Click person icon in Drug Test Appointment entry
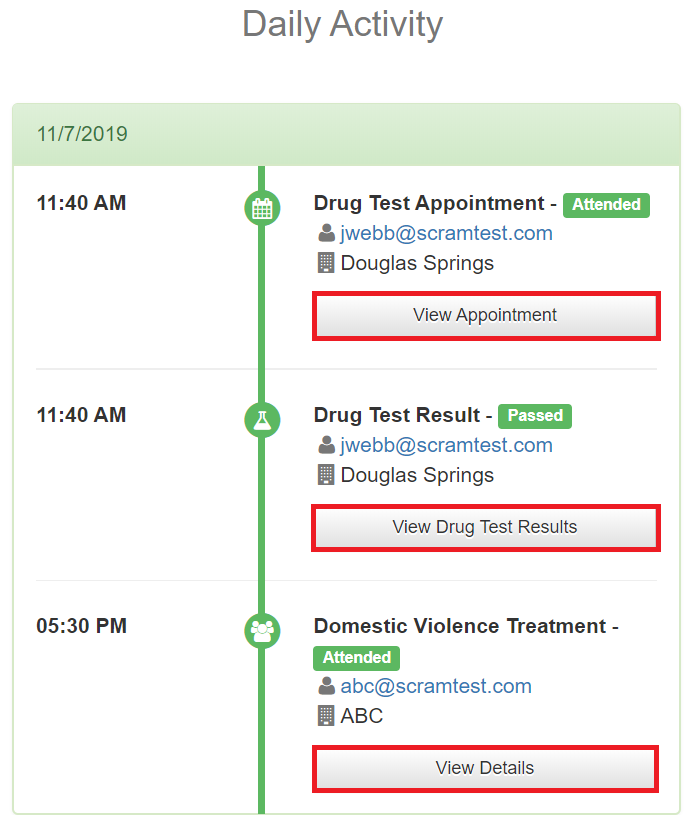Image resolution: width=698 pixels, height=815 pixels. (326, 234)
